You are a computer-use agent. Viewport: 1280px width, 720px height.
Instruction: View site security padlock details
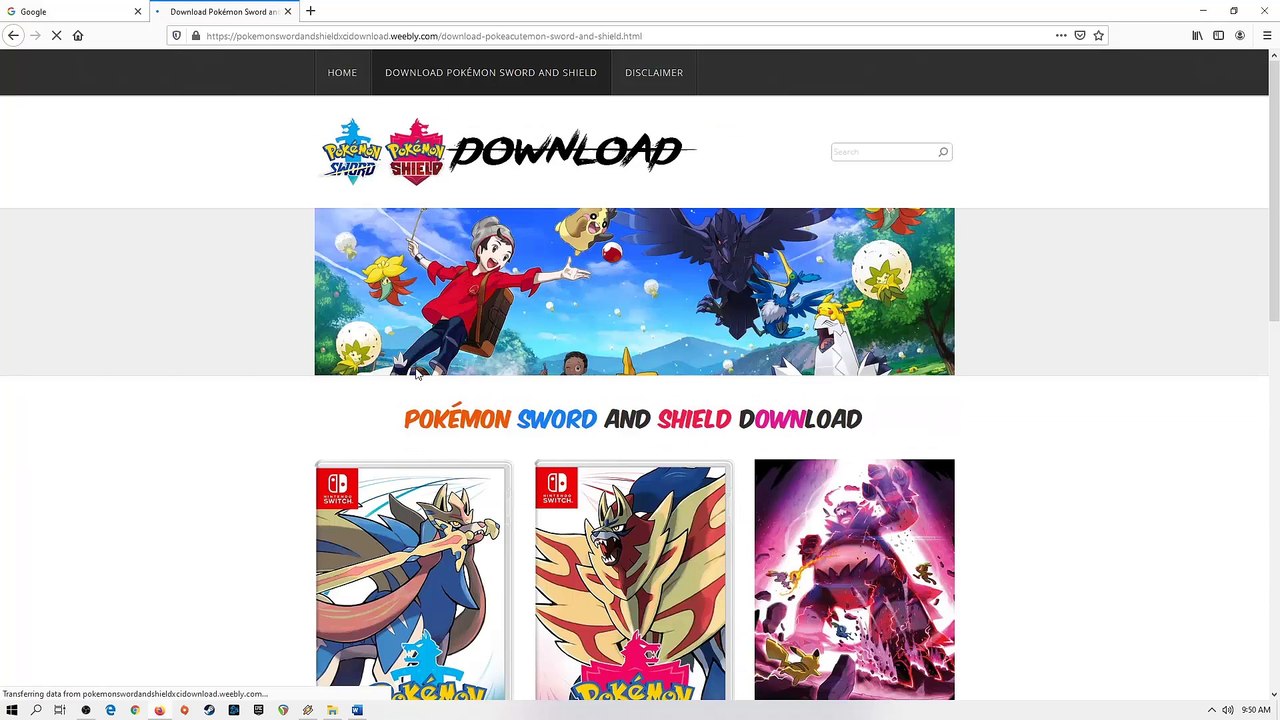[x=196, y=36]
